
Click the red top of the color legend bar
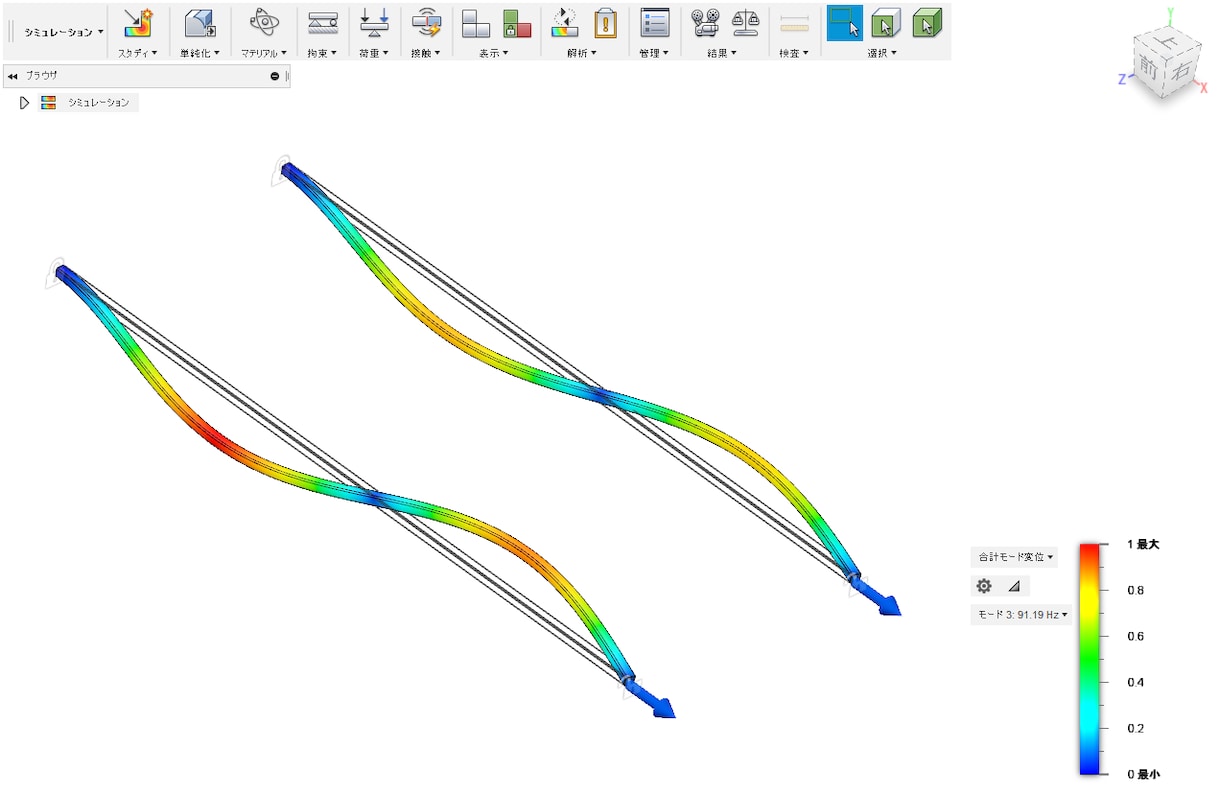(1091, 550)
